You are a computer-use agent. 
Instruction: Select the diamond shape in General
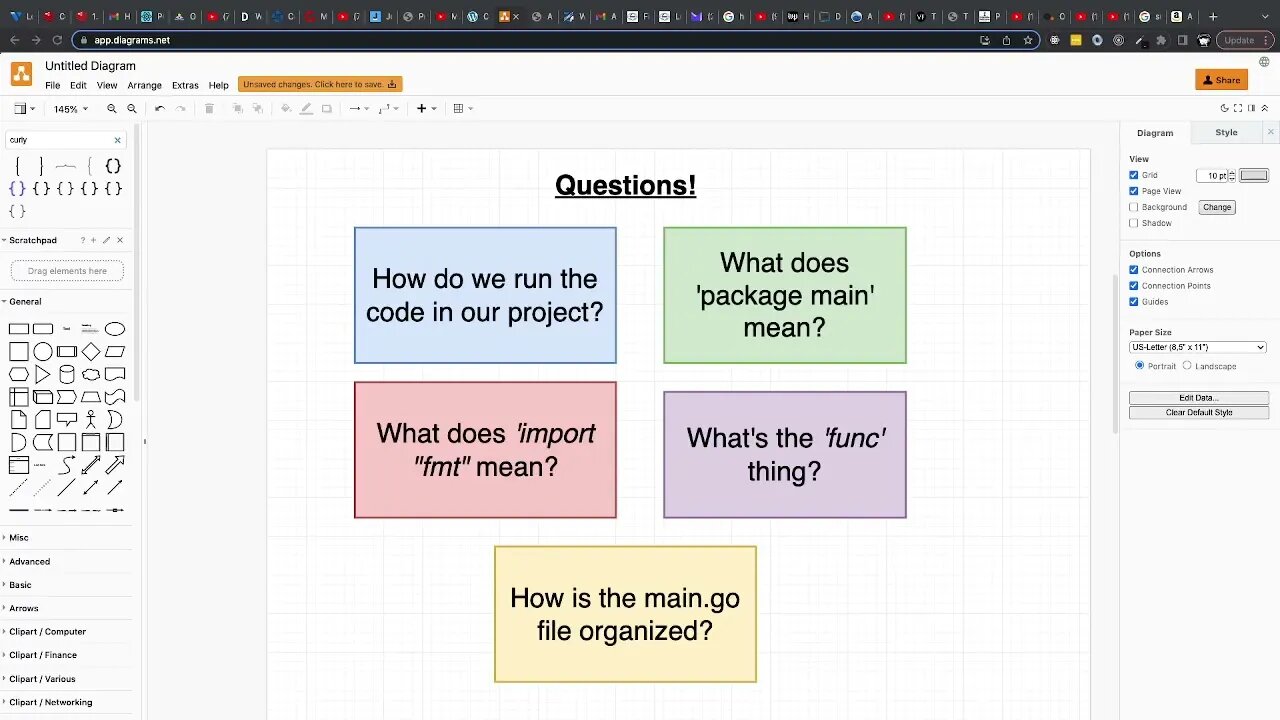(91, 352)
